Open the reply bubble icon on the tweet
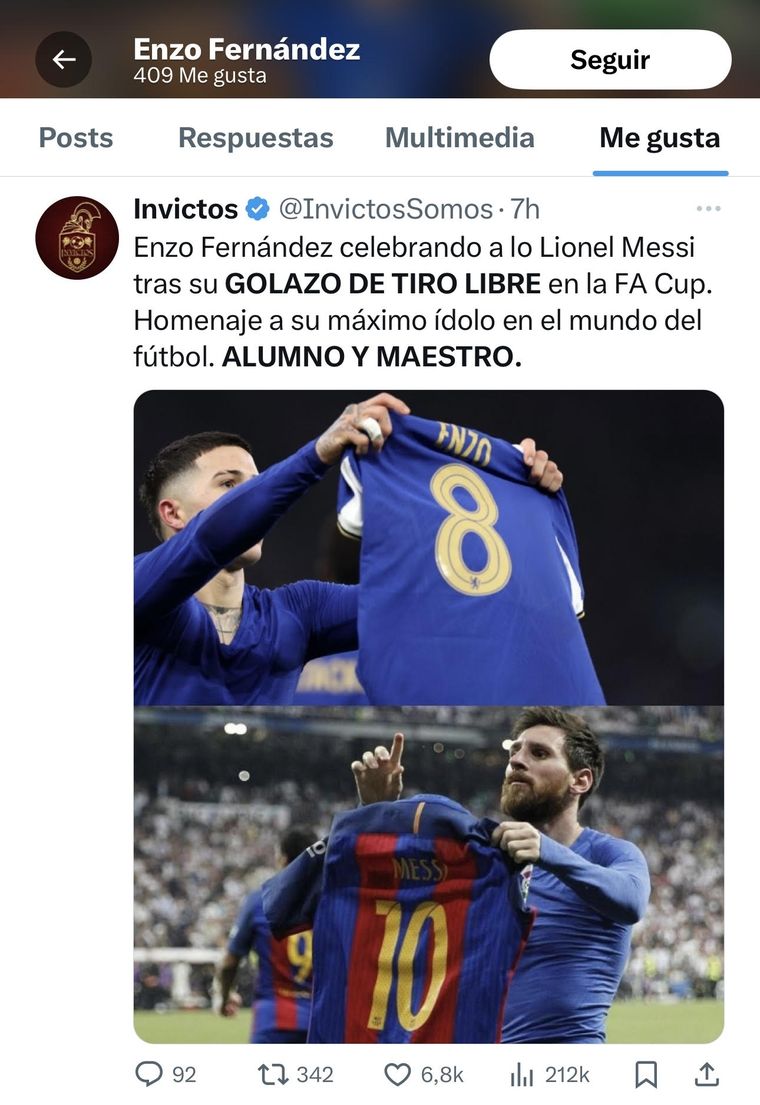Image resolution: width=760 pixels, height=1105 pixels. (148, 1074)
